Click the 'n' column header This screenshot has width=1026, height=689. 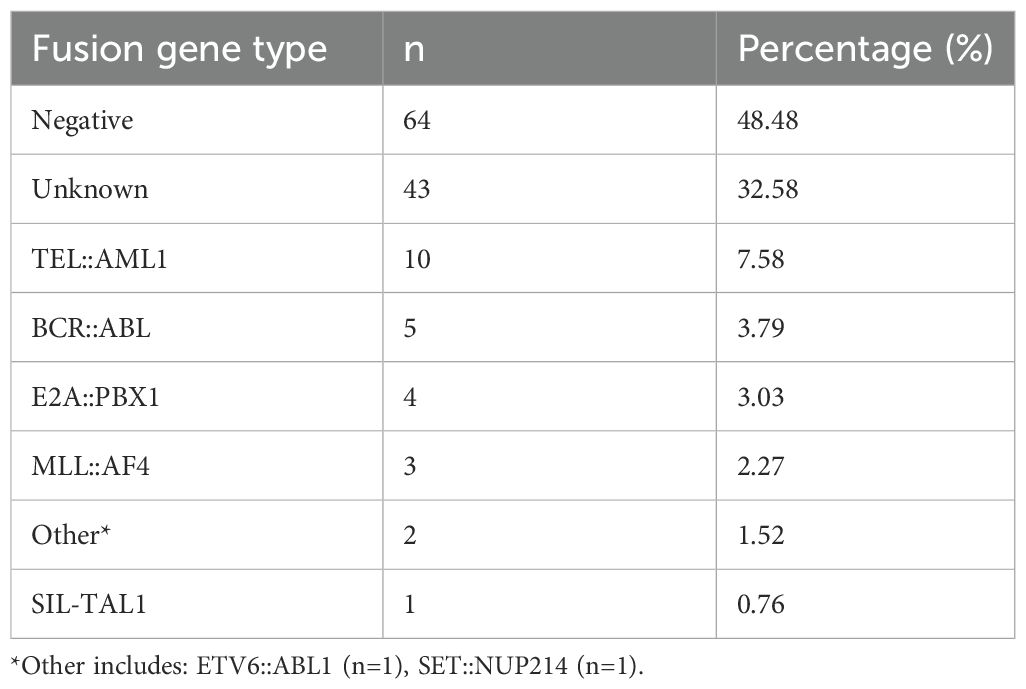tap(414, 51)
